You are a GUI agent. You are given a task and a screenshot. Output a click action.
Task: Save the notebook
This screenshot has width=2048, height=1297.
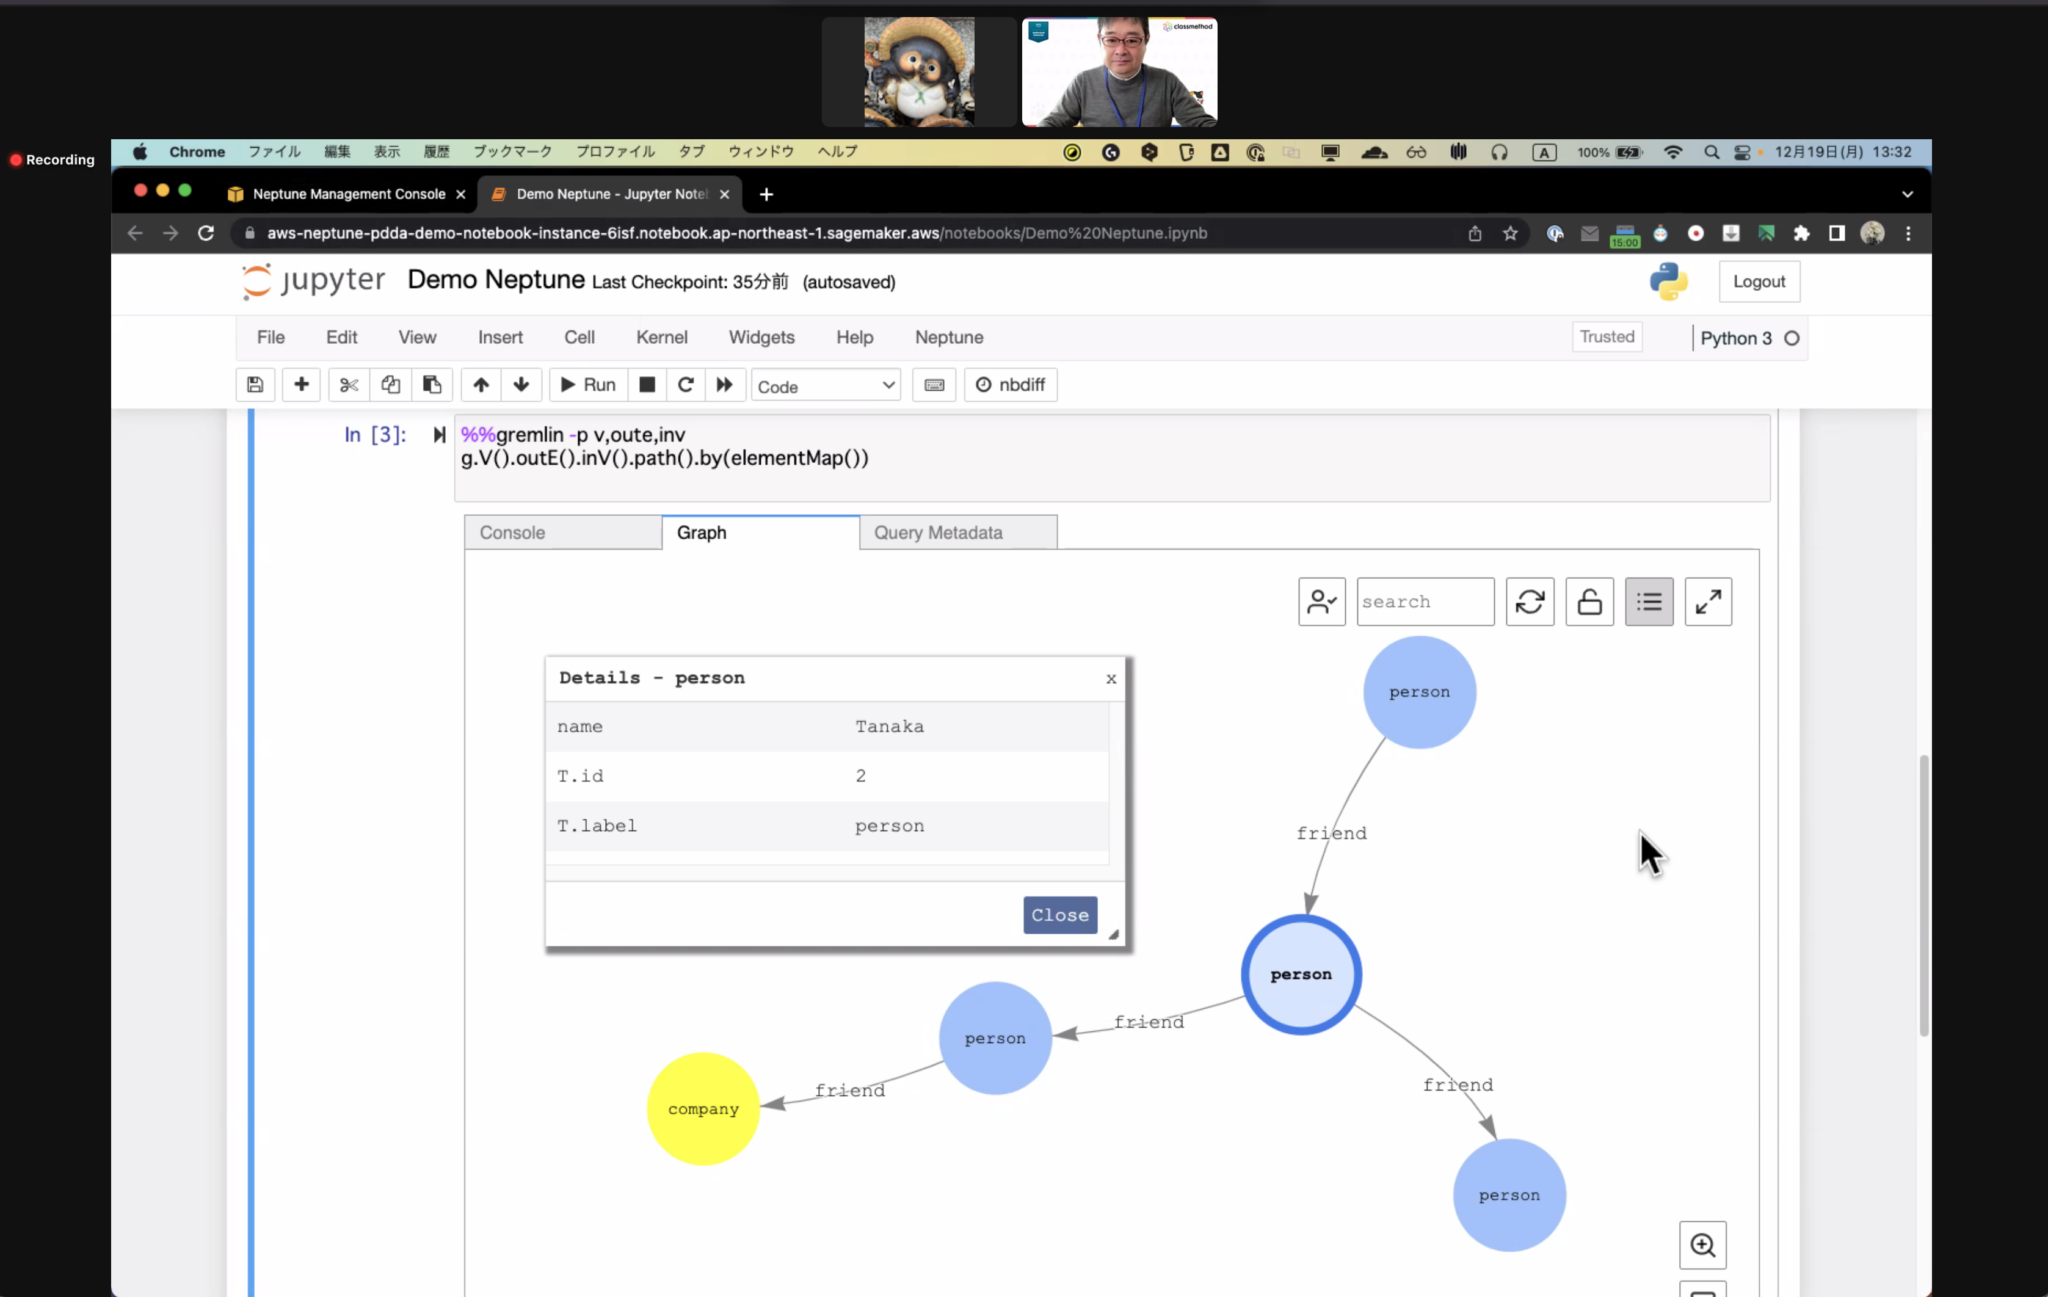255,384
